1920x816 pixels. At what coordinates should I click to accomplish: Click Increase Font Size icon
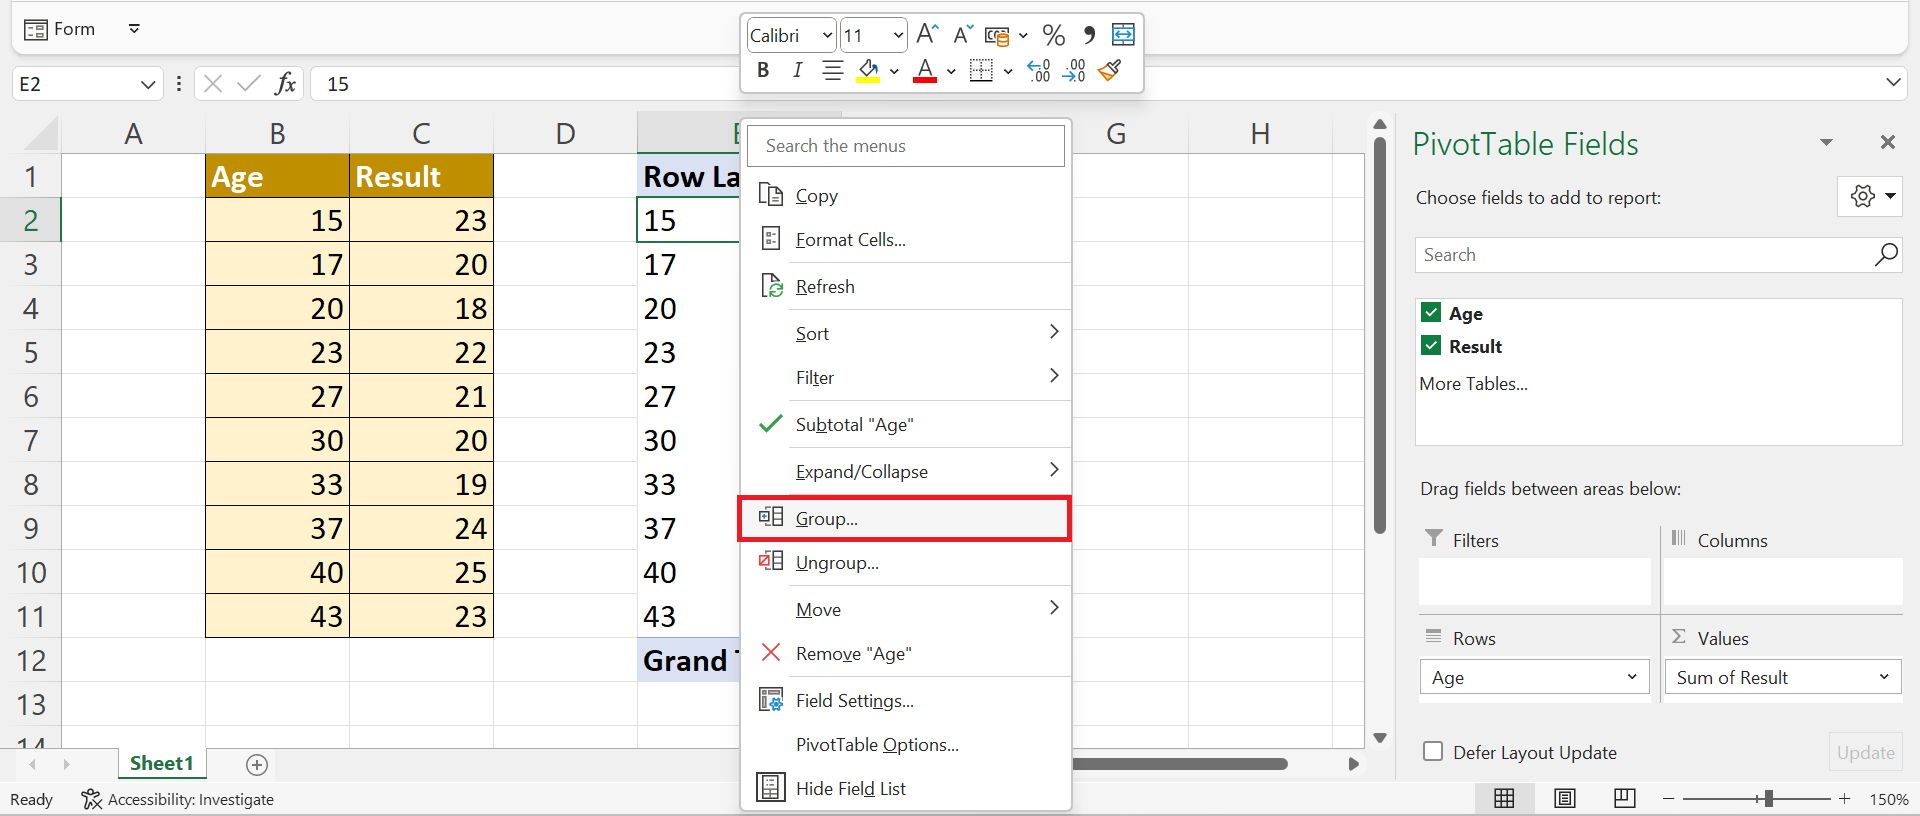(x=927, y=35)
